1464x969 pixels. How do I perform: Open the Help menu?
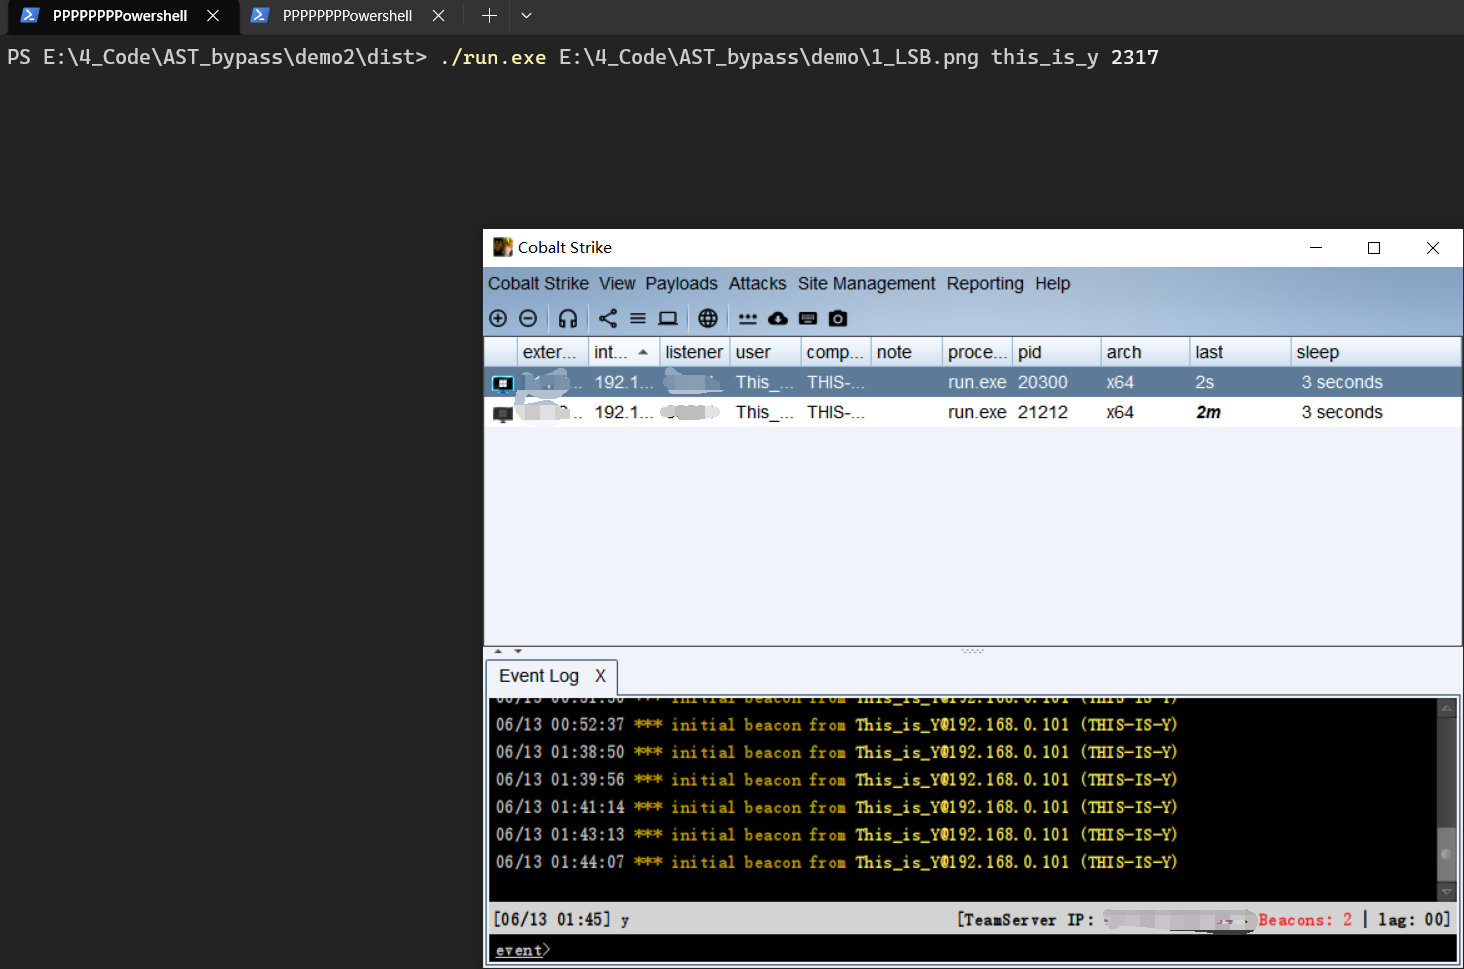[x=1052, y=284]
